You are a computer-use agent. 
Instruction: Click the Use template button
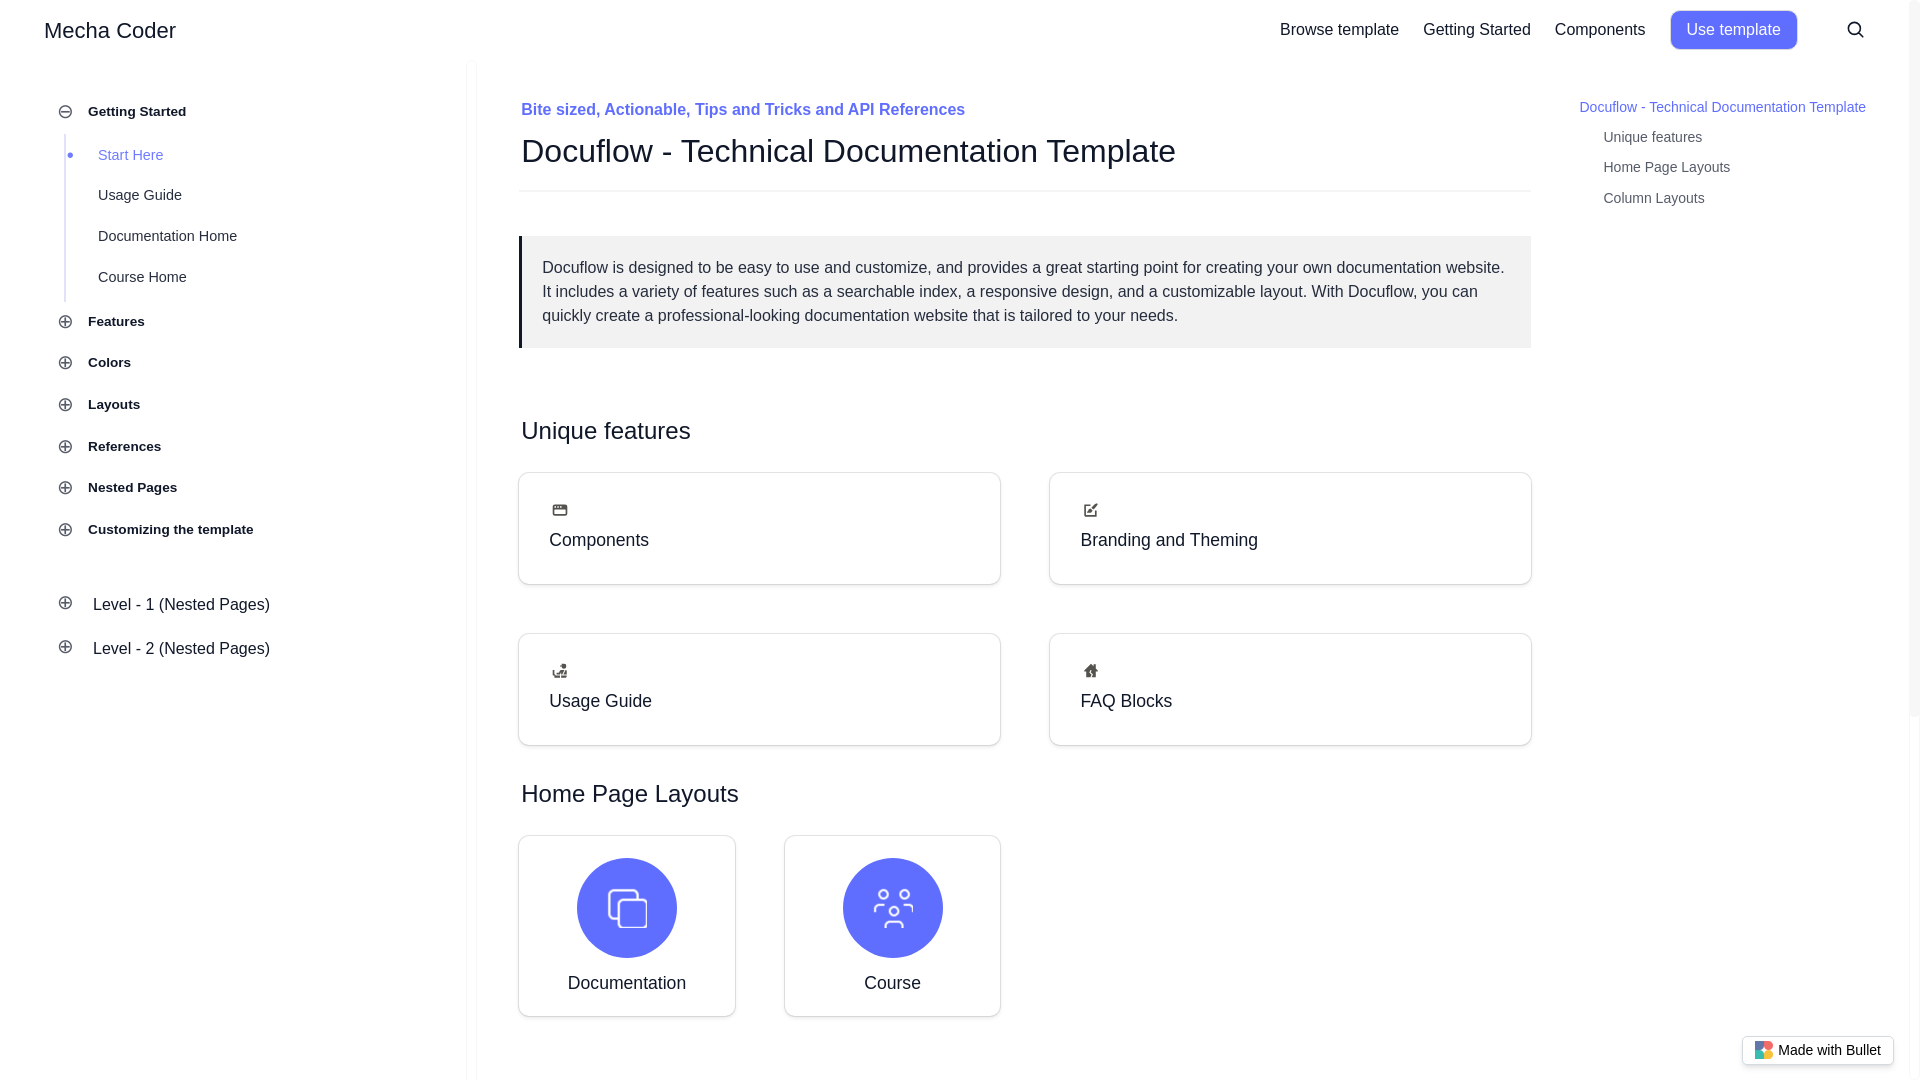tap(1733, 30)
